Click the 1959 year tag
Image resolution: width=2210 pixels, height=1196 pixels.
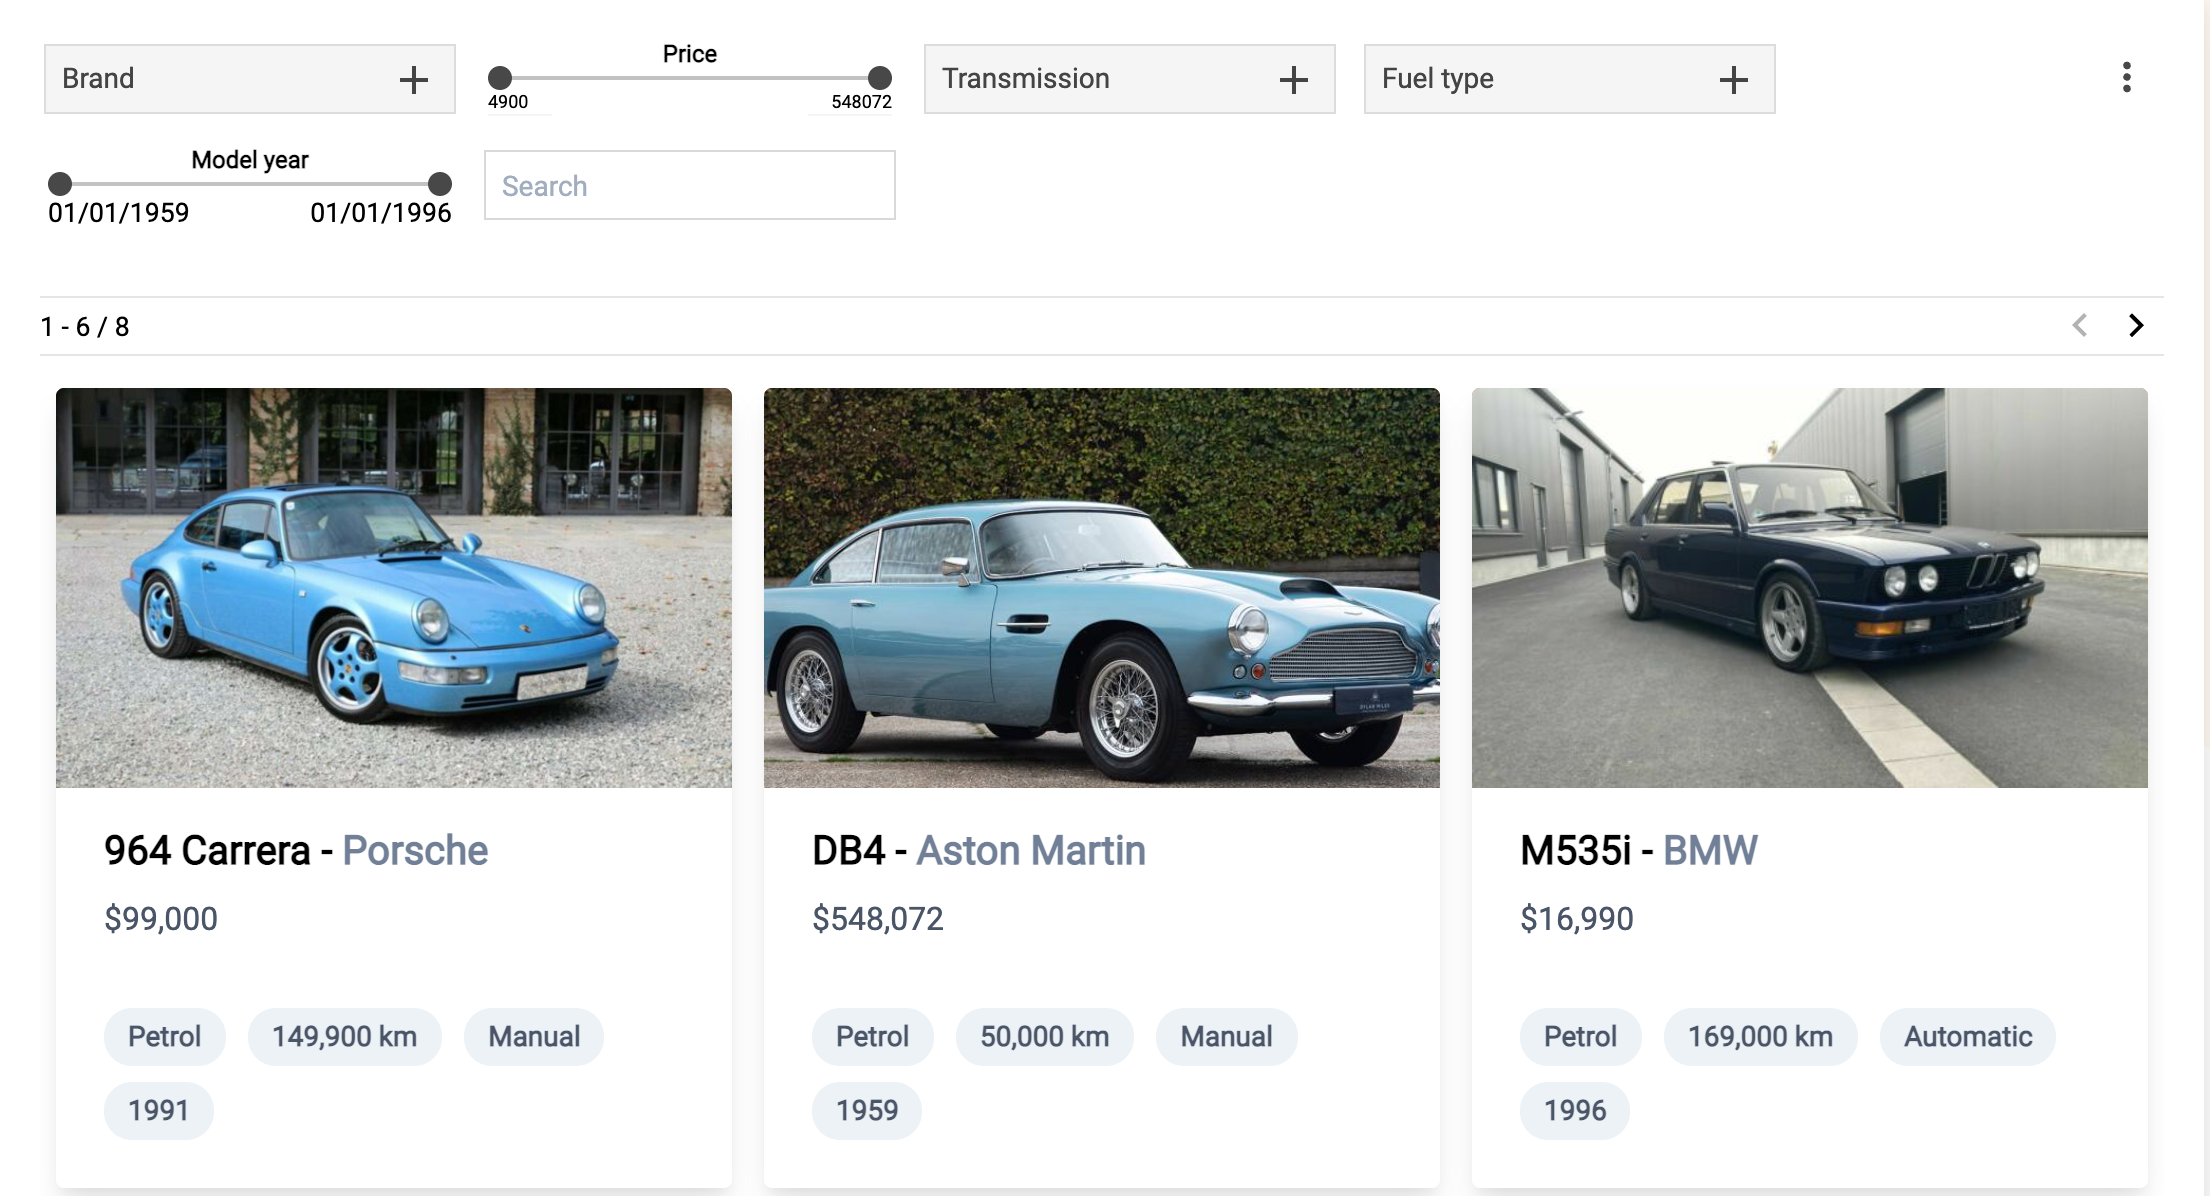pyautogui.click(x=867, y=1111)
